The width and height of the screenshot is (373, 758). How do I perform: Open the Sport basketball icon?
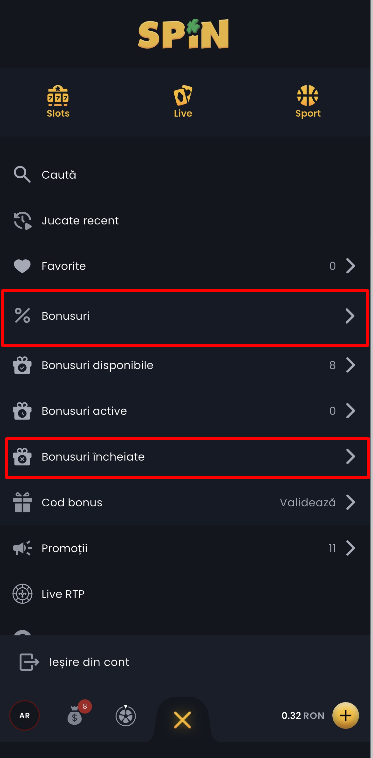click(308, 96)
